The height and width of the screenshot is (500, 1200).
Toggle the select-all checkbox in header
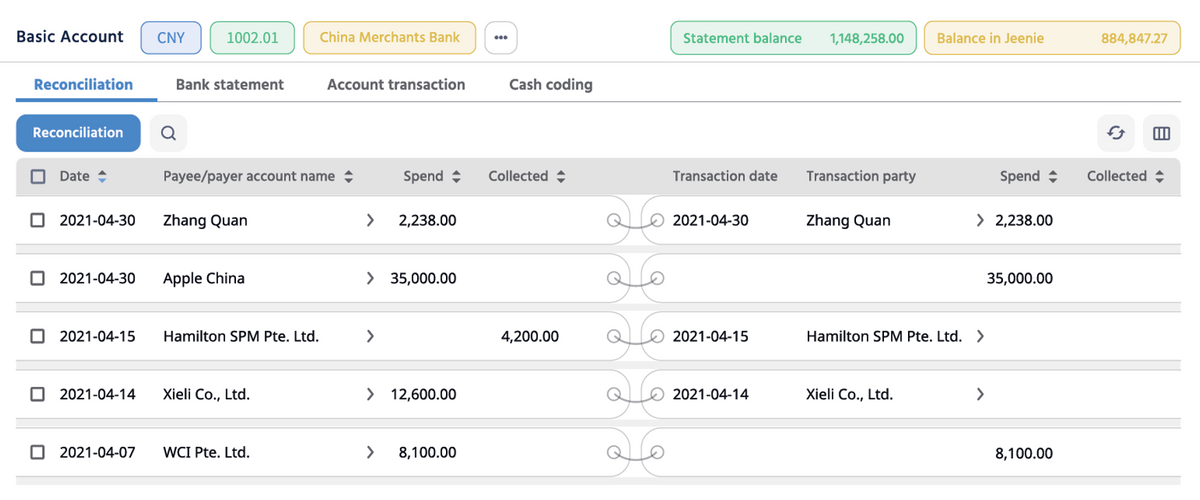coord(38,177)
